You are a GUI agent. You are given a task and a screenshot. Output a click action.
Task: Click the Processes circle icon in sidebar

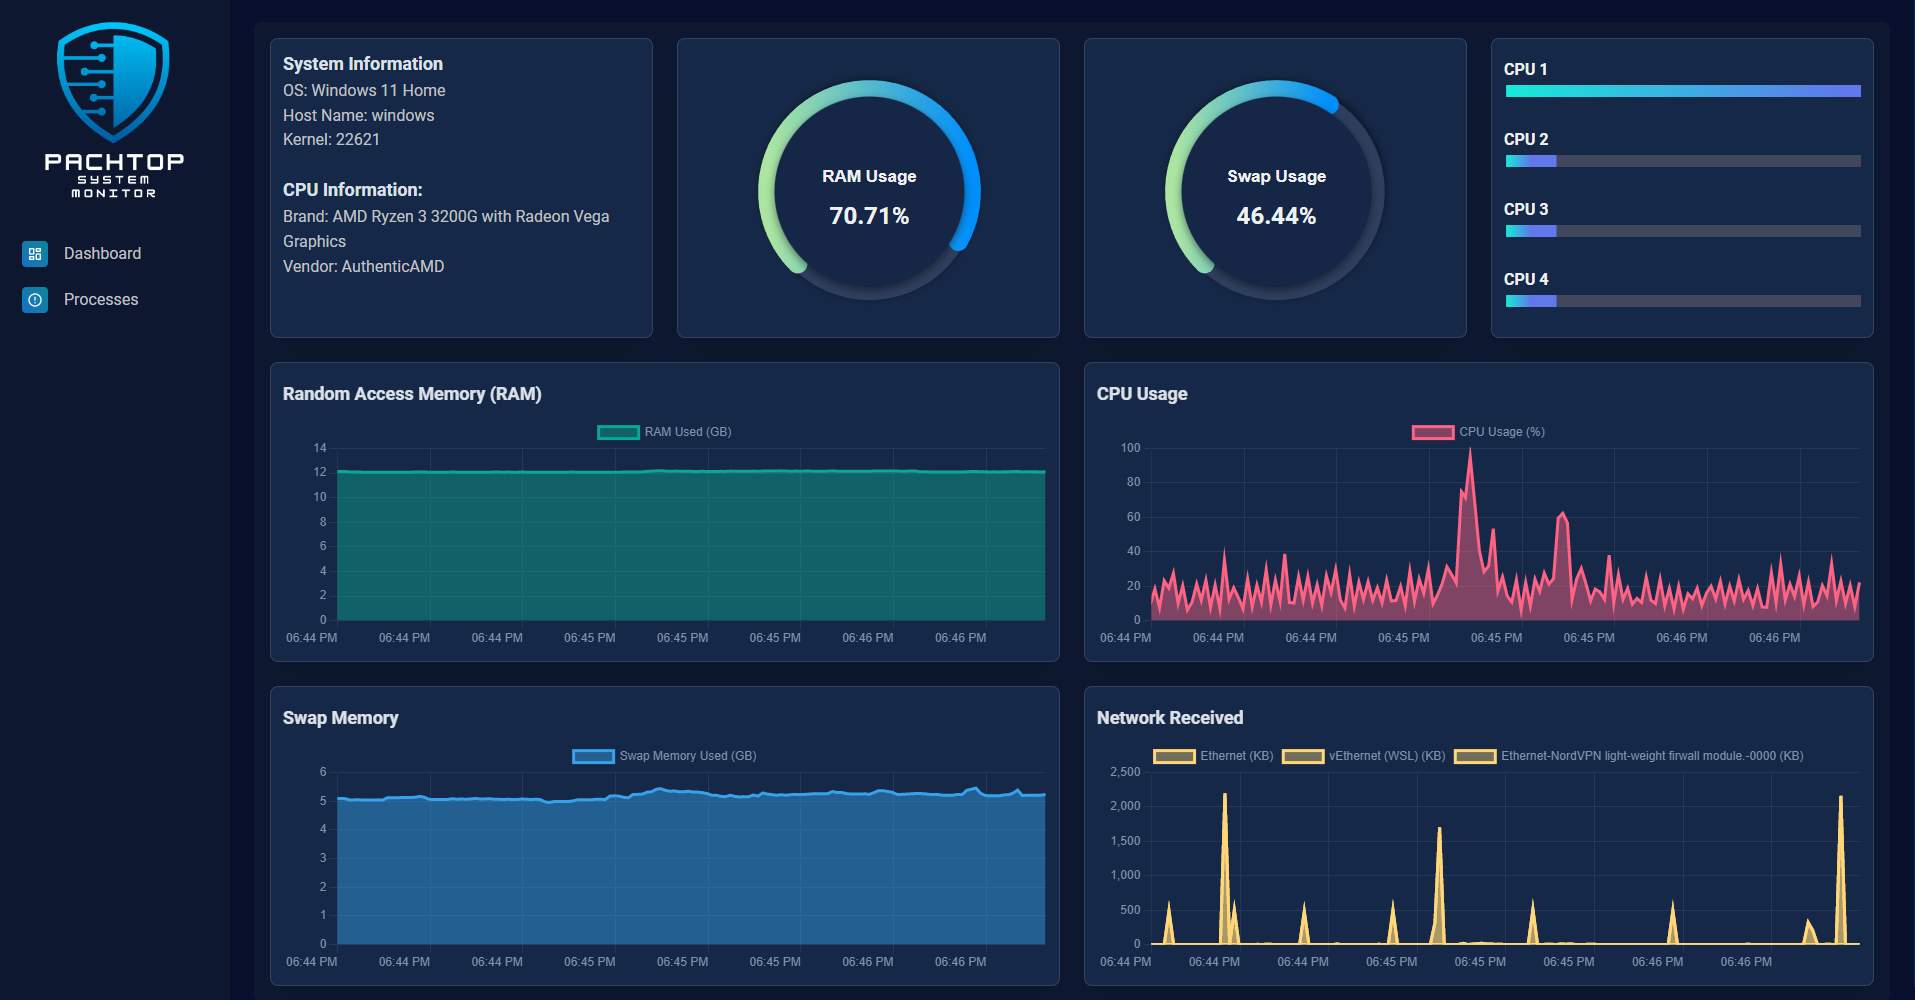35,300
